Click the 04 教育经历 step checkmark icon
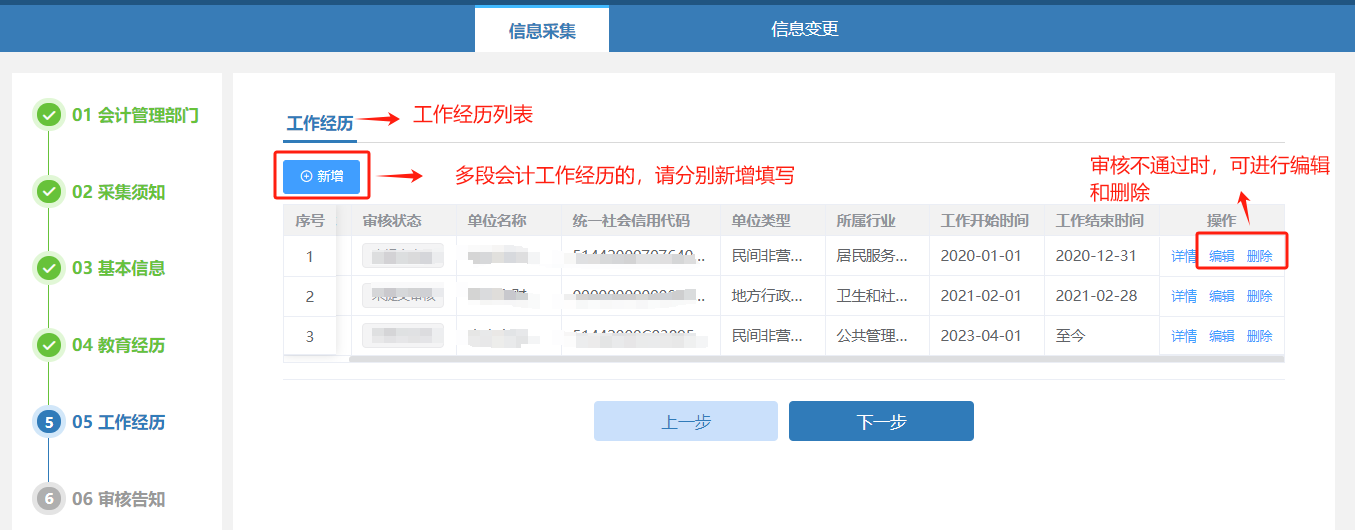The image size is (1355, 530). pos(48,345)
